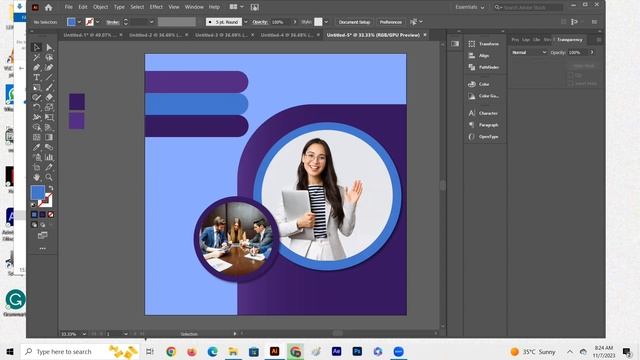640x360 pixels.
Task: Choose the Artboard tool
Action: (36, 167)
